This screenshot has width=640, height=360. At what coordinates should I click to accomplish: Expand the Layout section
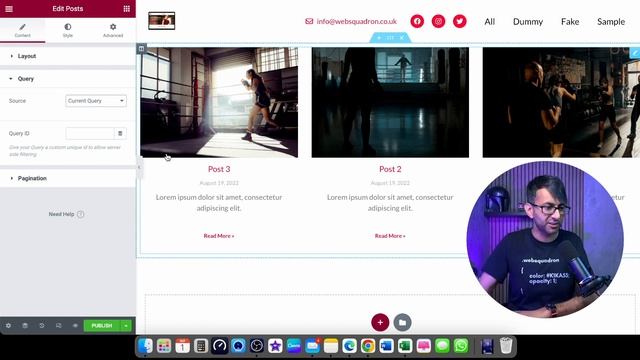pyautogui.click(x=68, y=56)
